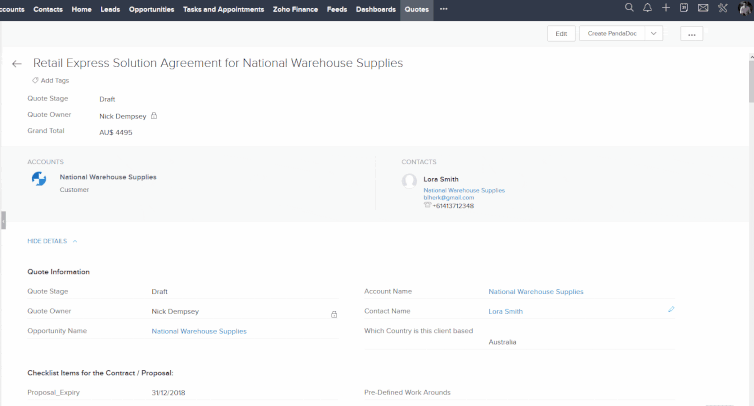Image resolution: width=754 pixels, height=406 pixels.
Task: Click National Warehouse Supplies account card name
Action: coord(108,177)
